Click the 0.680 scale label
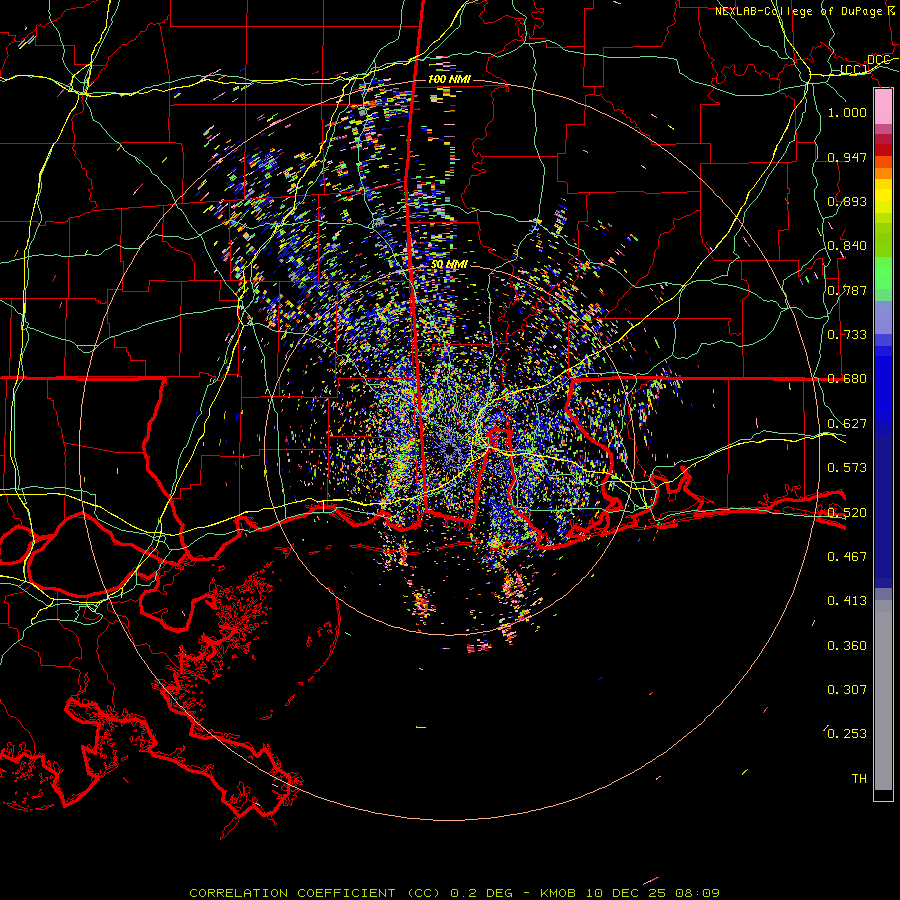 [847, 379]
